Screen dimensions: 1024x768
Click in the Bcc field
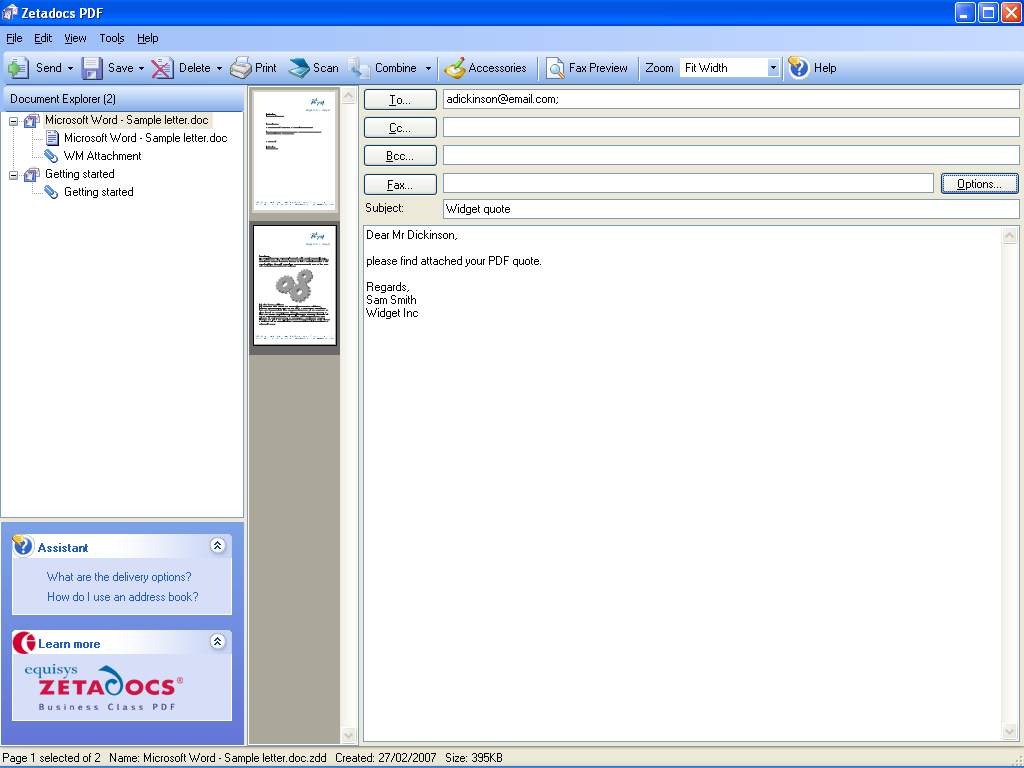click(731, 155)
